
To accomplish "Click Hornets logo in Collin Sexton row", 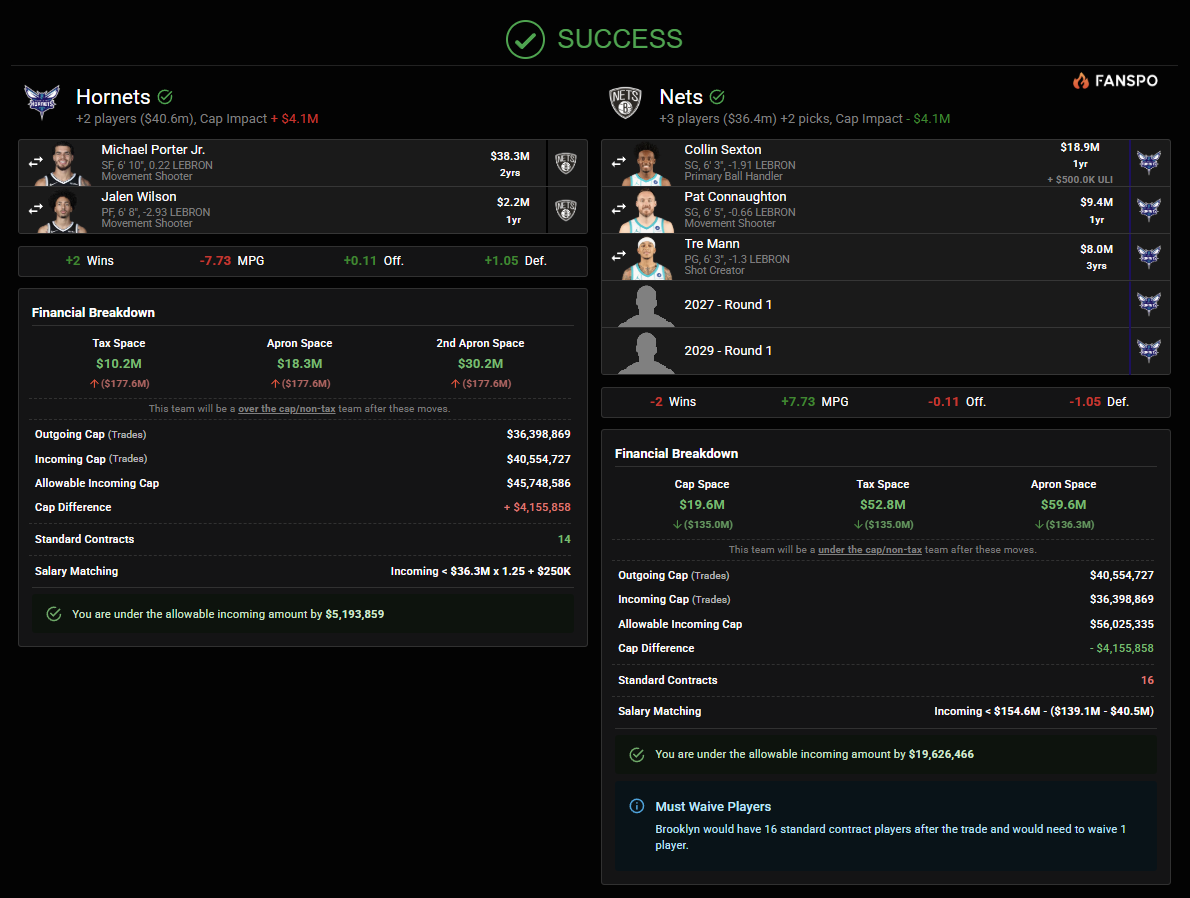I will coord(1149,162).
